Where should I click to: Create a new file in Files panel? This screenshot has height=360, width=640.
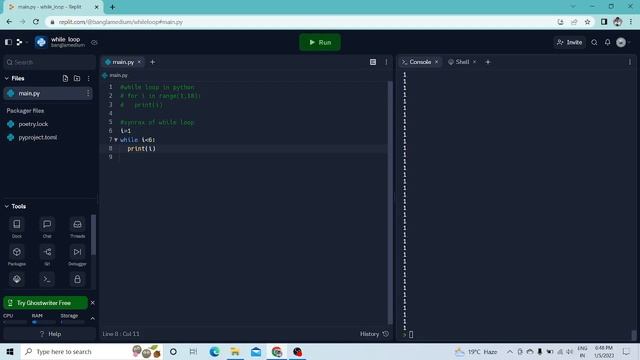click(65, 78)
